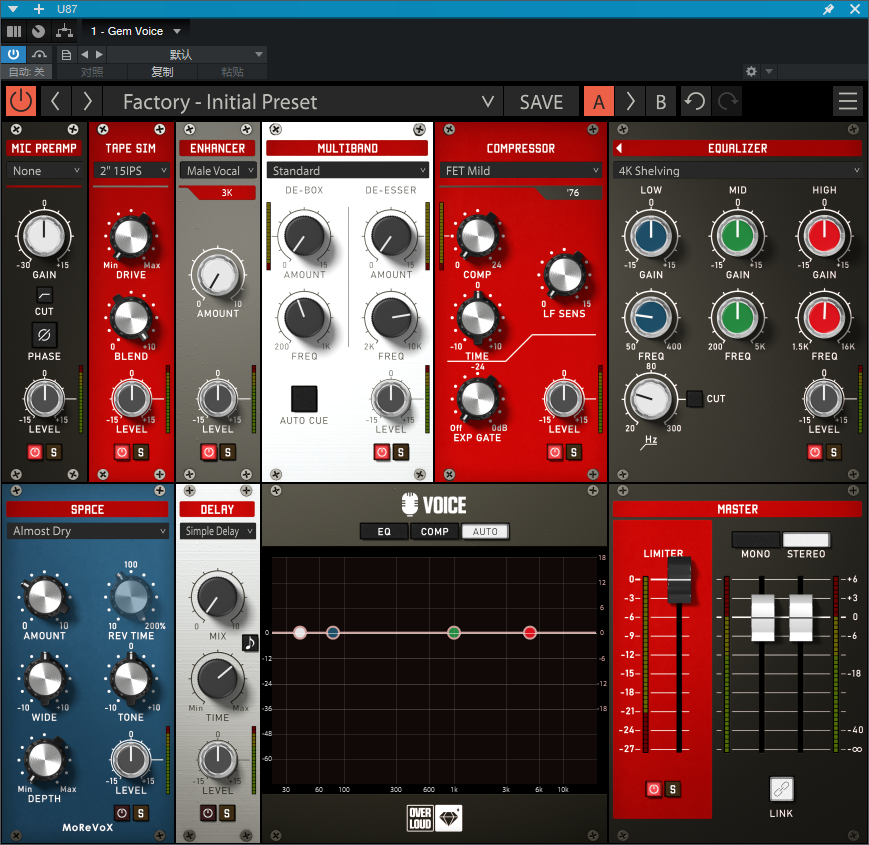The width and height of the screenshot is (869, 845).
Task: Open the host plugin settings gear
Action: point(751,71)
